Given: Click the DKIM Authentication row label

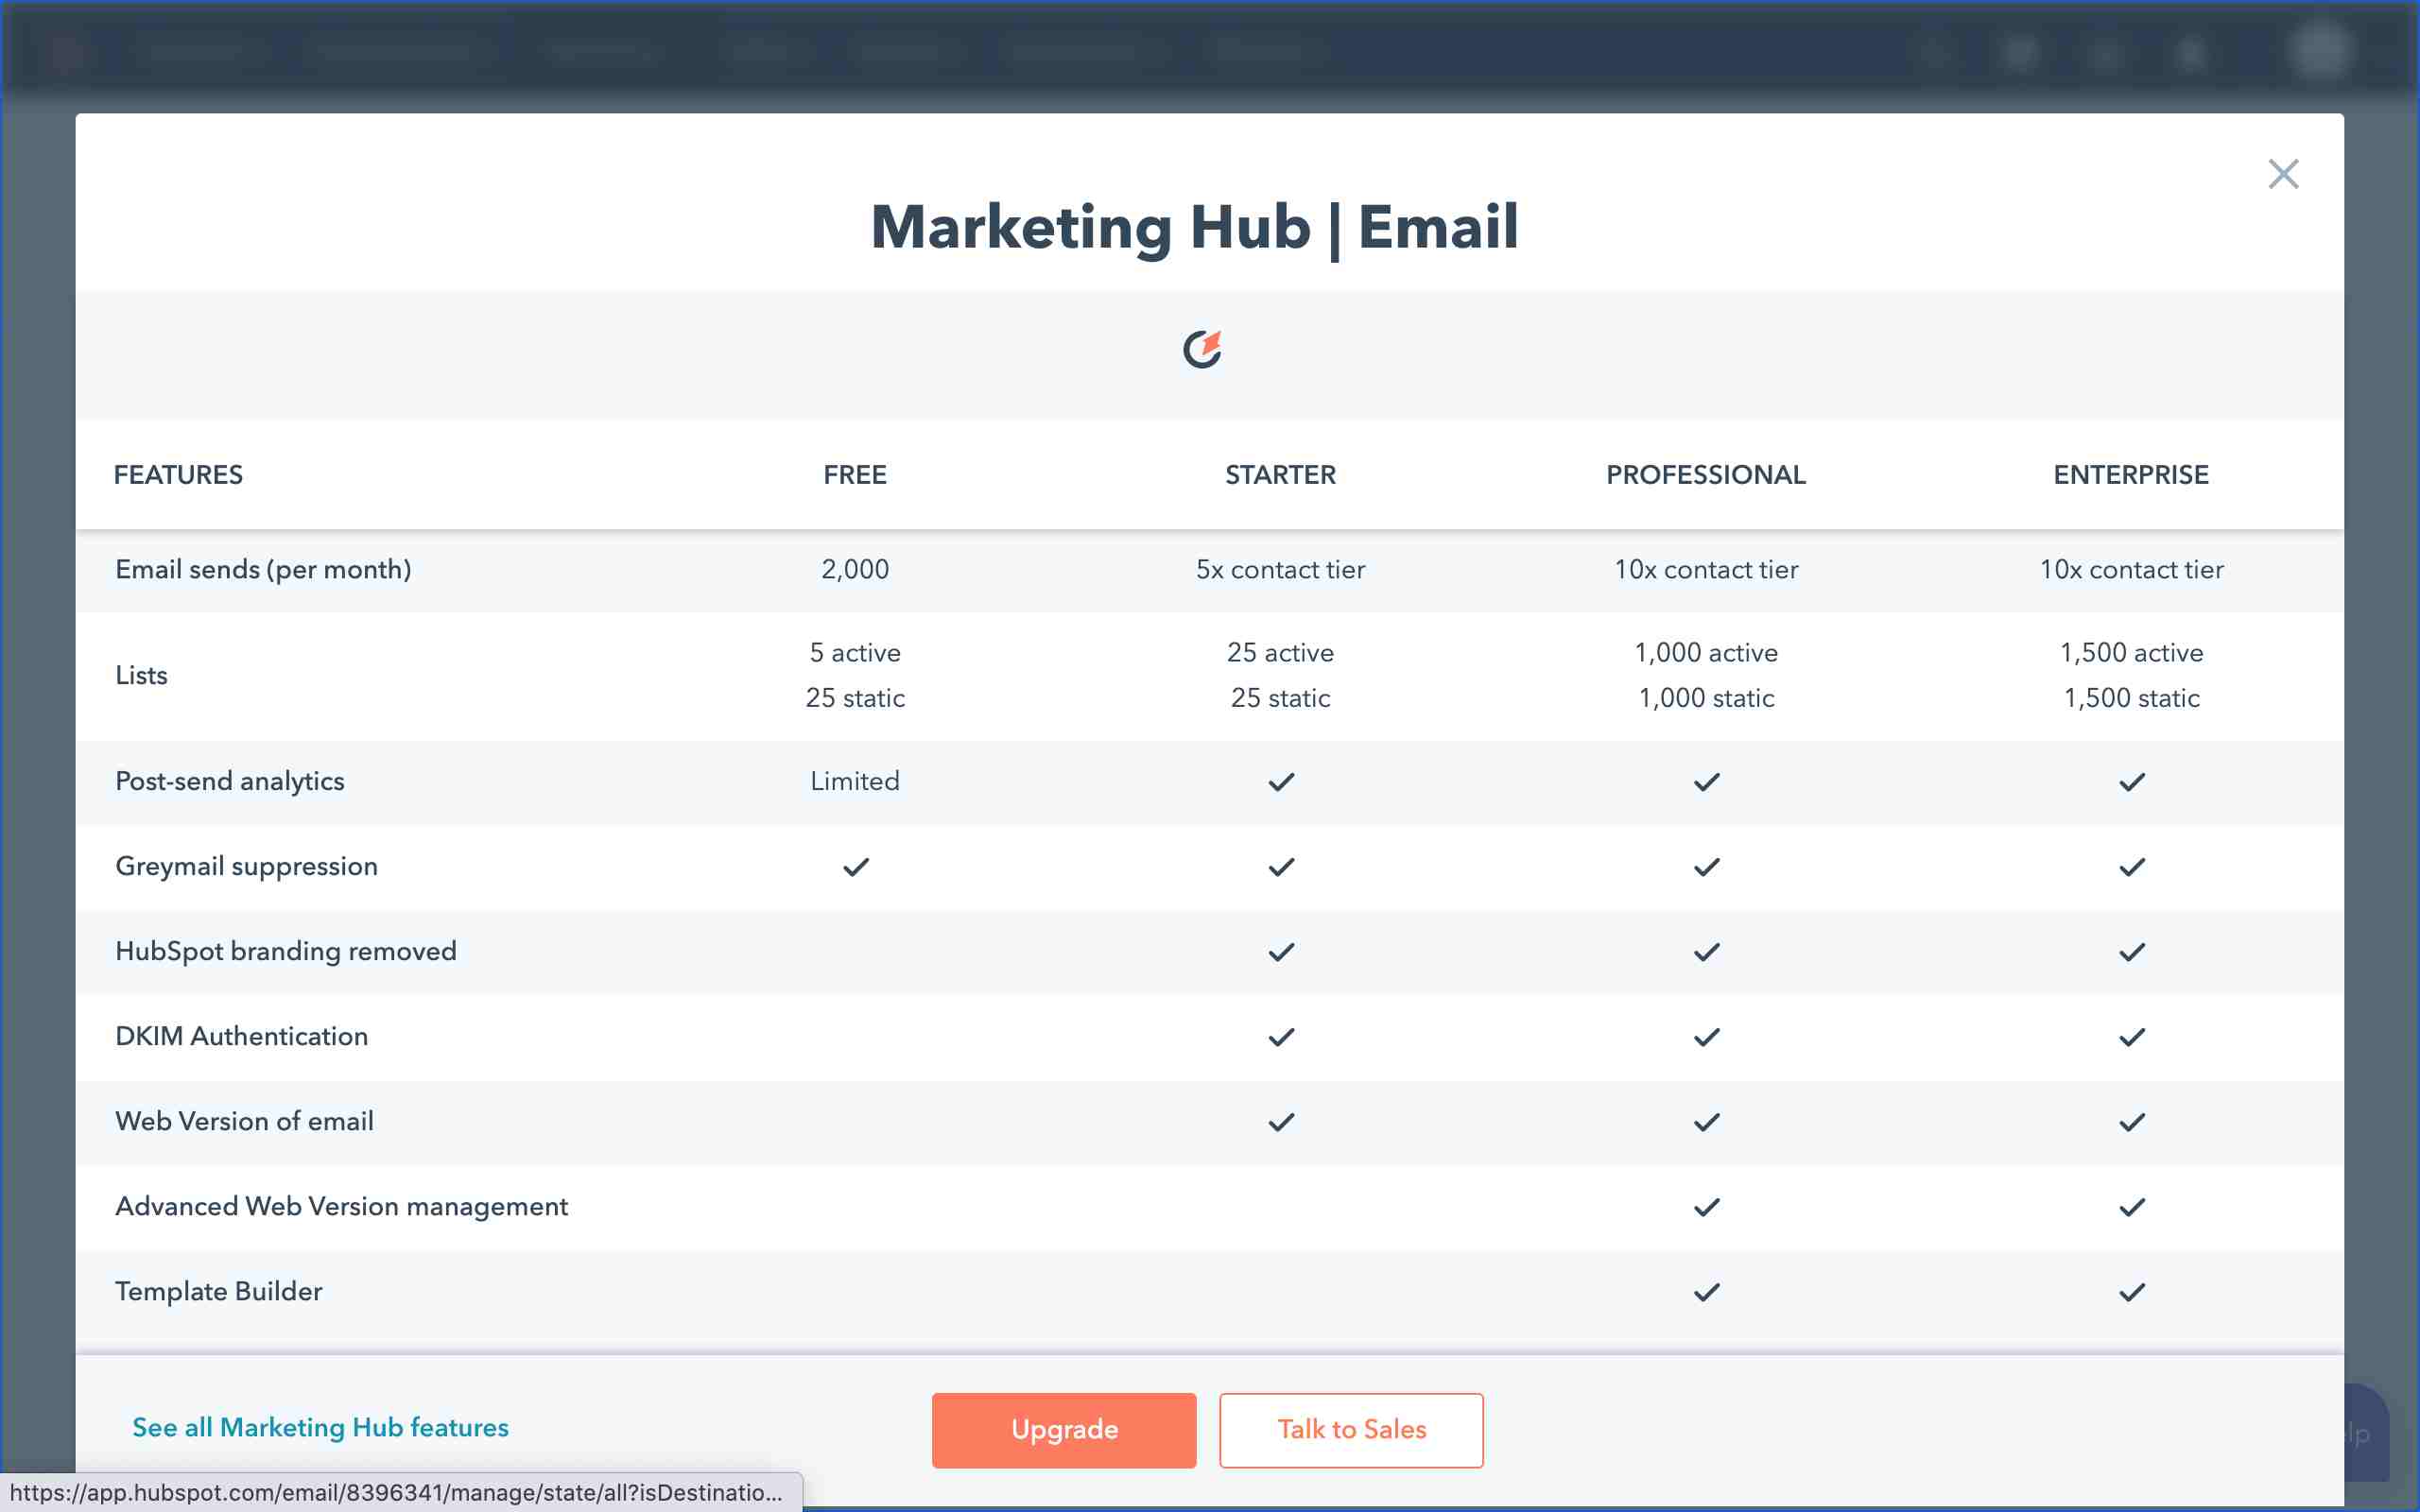Looking at the screenshot, I should [241, 1035].
